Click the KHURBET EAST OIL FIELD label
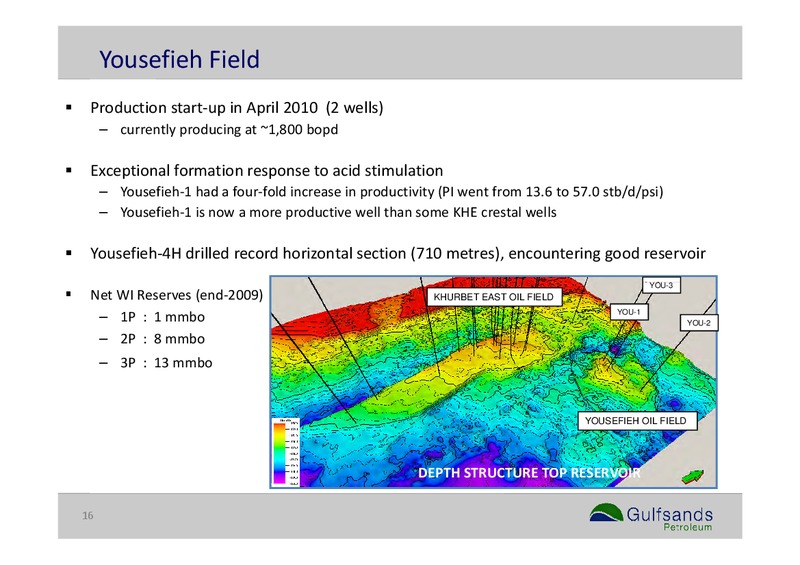800x565 pixels. coord(493,297)
